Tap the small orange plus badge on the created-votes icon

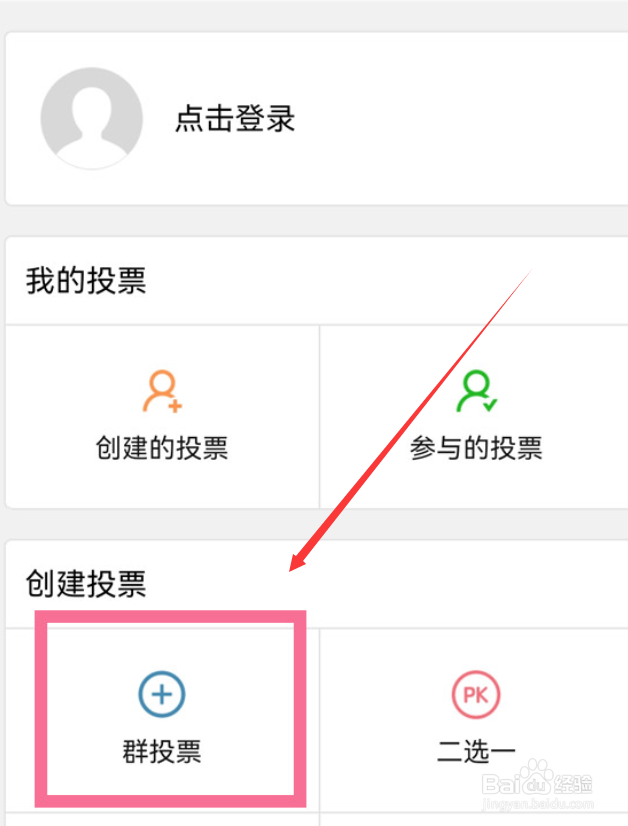click(x=175, y=406)
